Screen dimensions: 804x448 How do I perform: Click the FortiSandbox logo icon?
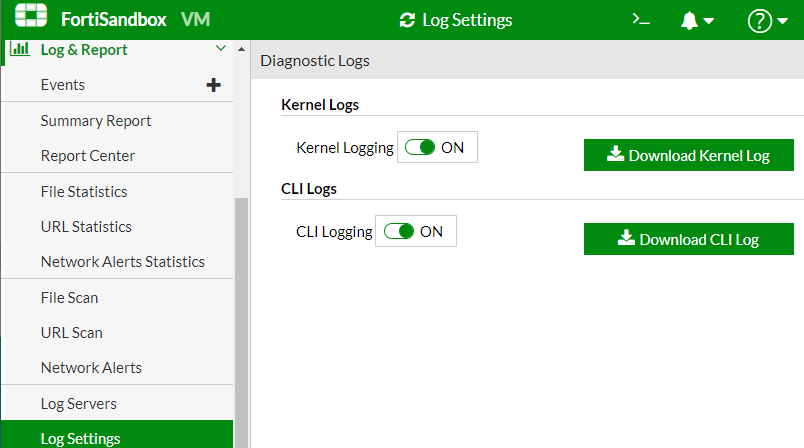31,19
